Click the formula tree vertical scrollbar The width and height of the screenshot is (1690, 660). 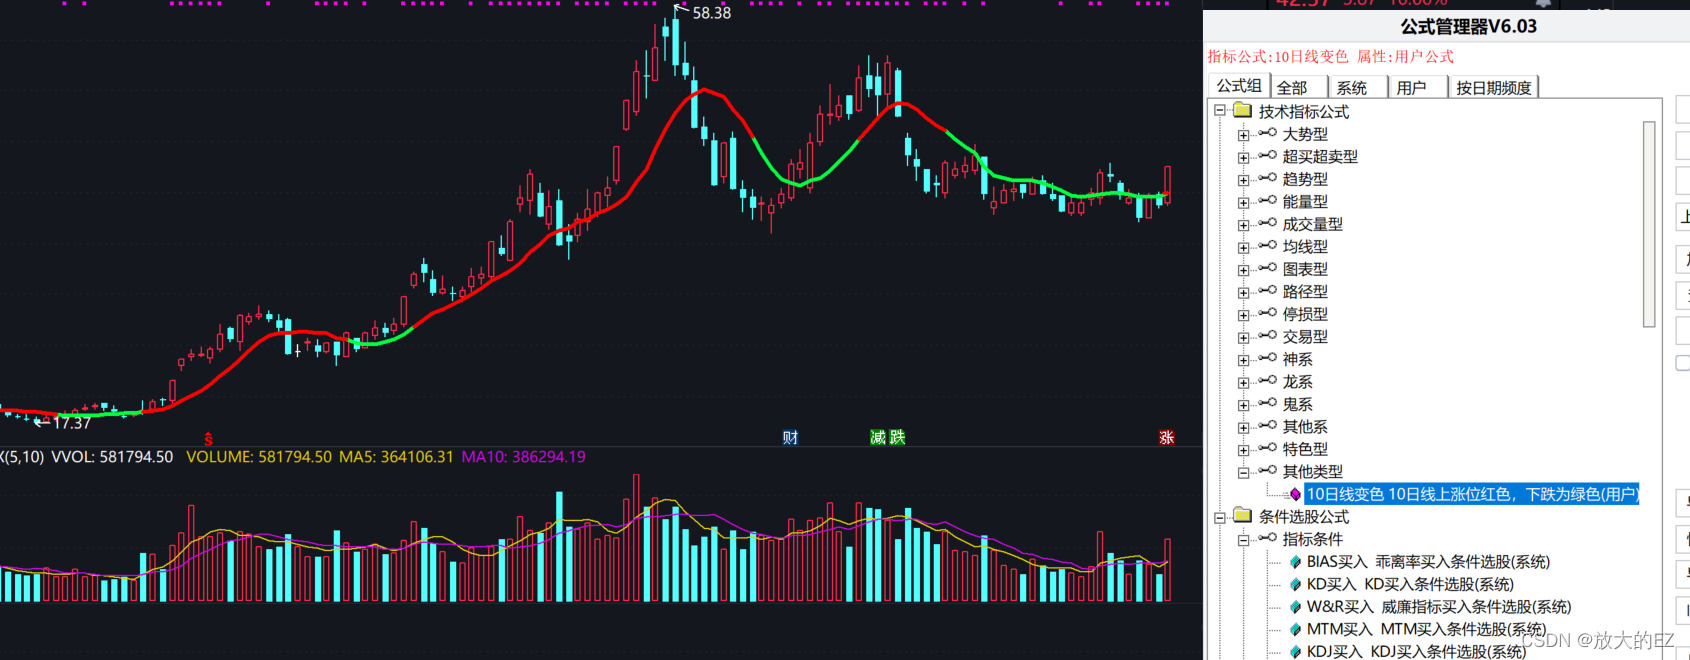point(1649,224)
